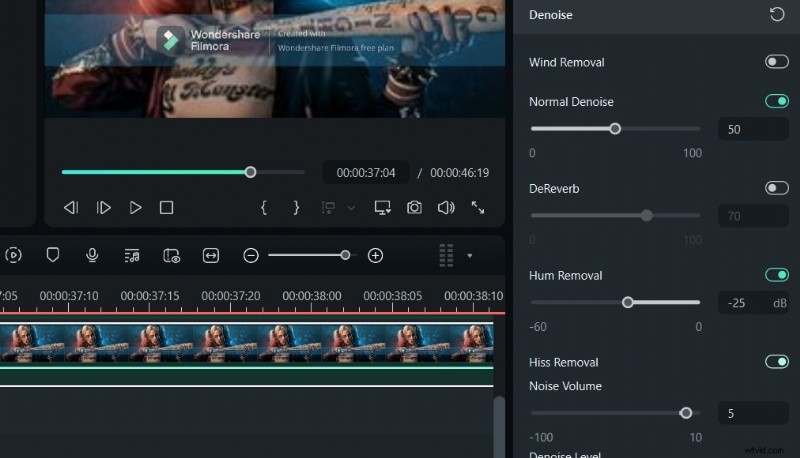Switch off the Hiss Removal toggle

click(x=777, y=362)
